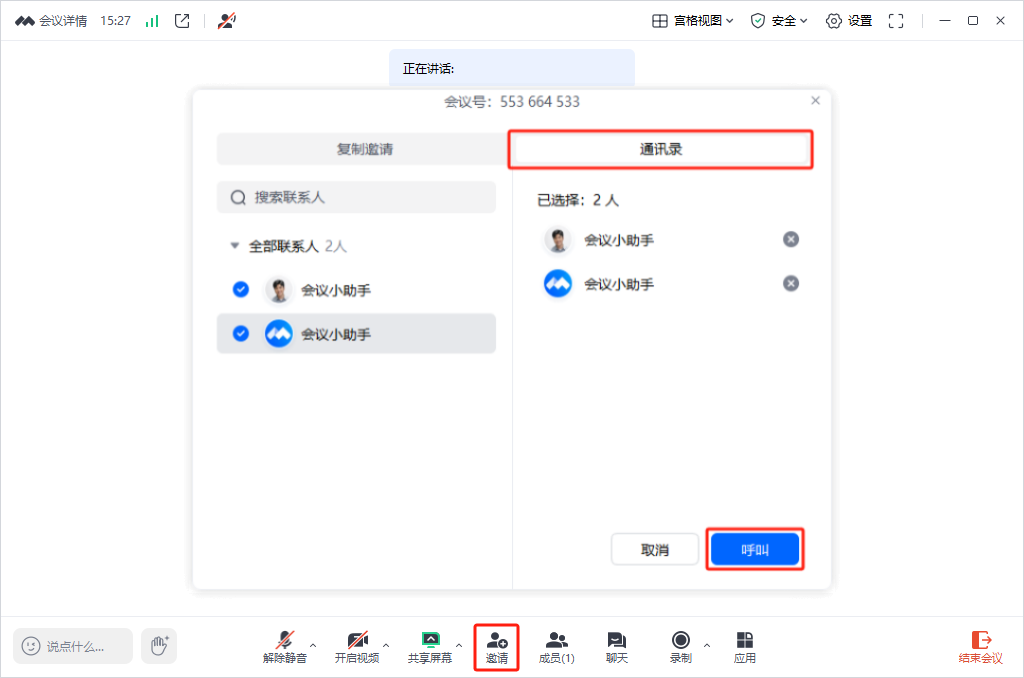This screenshot has height=678, width=1024.
Task: Enter full screen mode
Action: 896,21
